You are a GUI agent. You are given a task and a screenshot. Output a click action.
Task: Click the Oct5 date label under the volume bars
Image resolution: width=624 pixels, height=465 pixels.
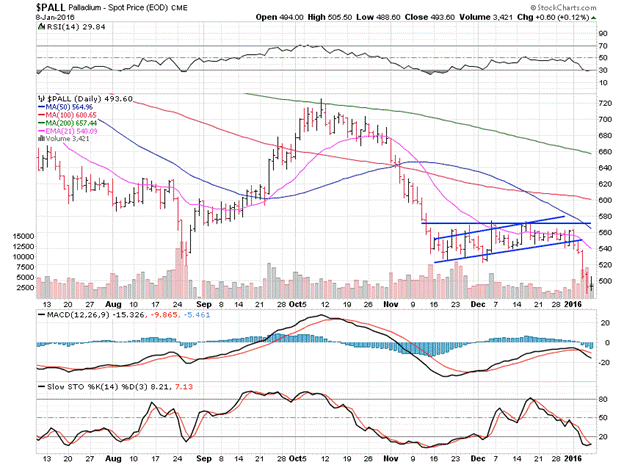[298, 305]
